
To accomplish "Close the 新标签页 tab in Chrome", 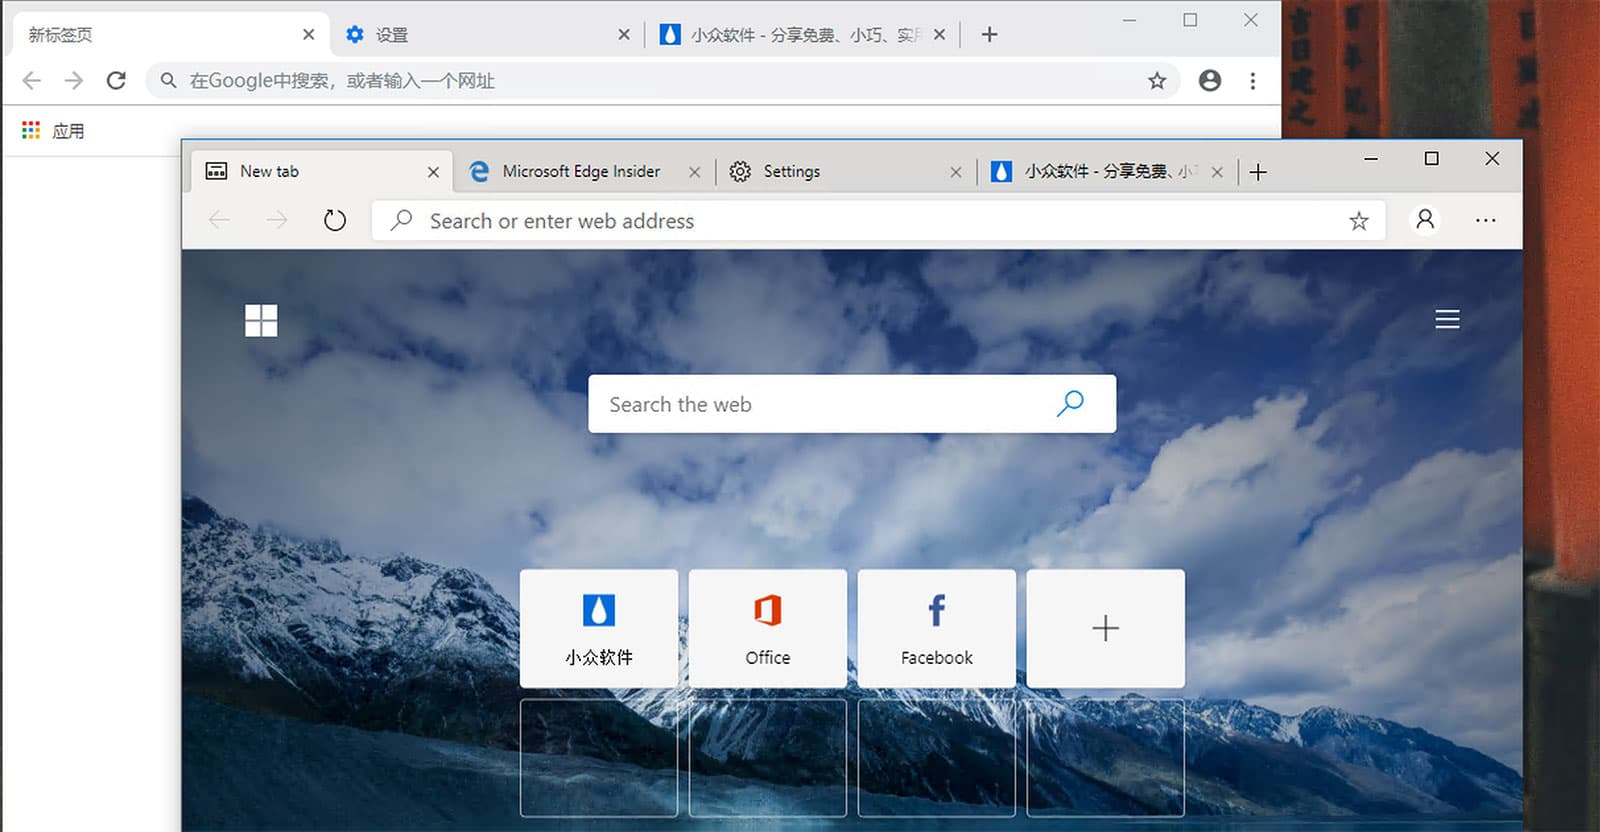I will point(308,35).
